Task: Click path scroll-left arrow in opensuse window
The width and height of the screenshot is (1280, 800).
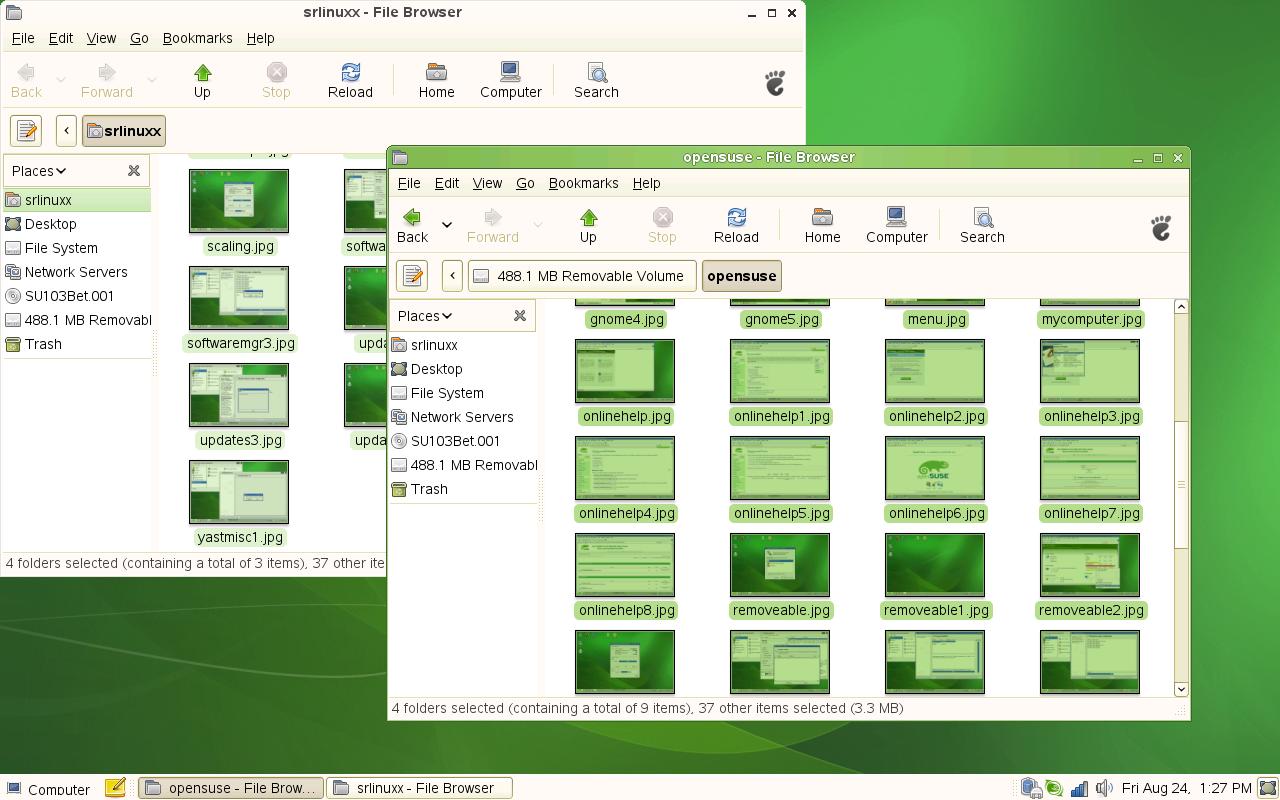Action: (x=452, y=276)
